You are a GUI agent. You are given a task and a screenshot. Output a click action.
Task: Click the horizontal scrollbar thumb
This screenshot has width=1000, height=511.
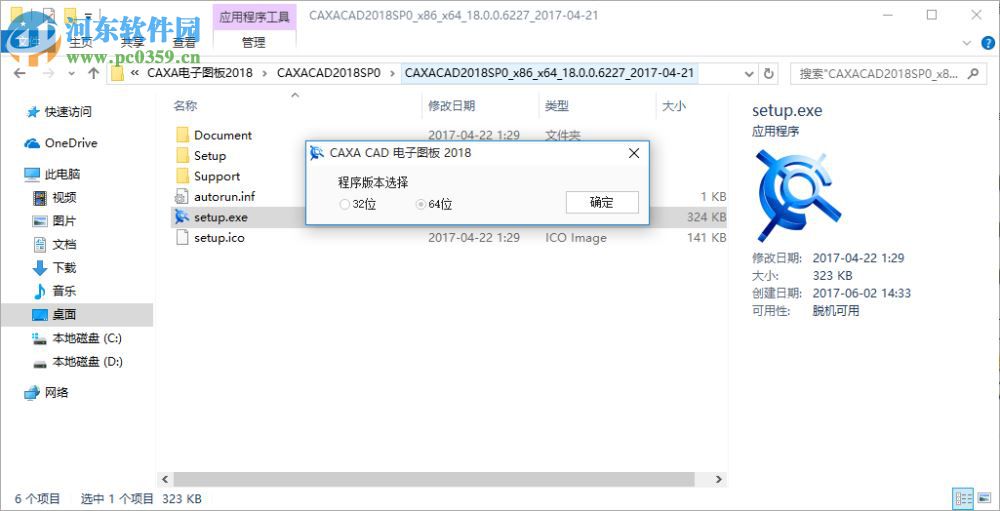[x=434, y=479]
